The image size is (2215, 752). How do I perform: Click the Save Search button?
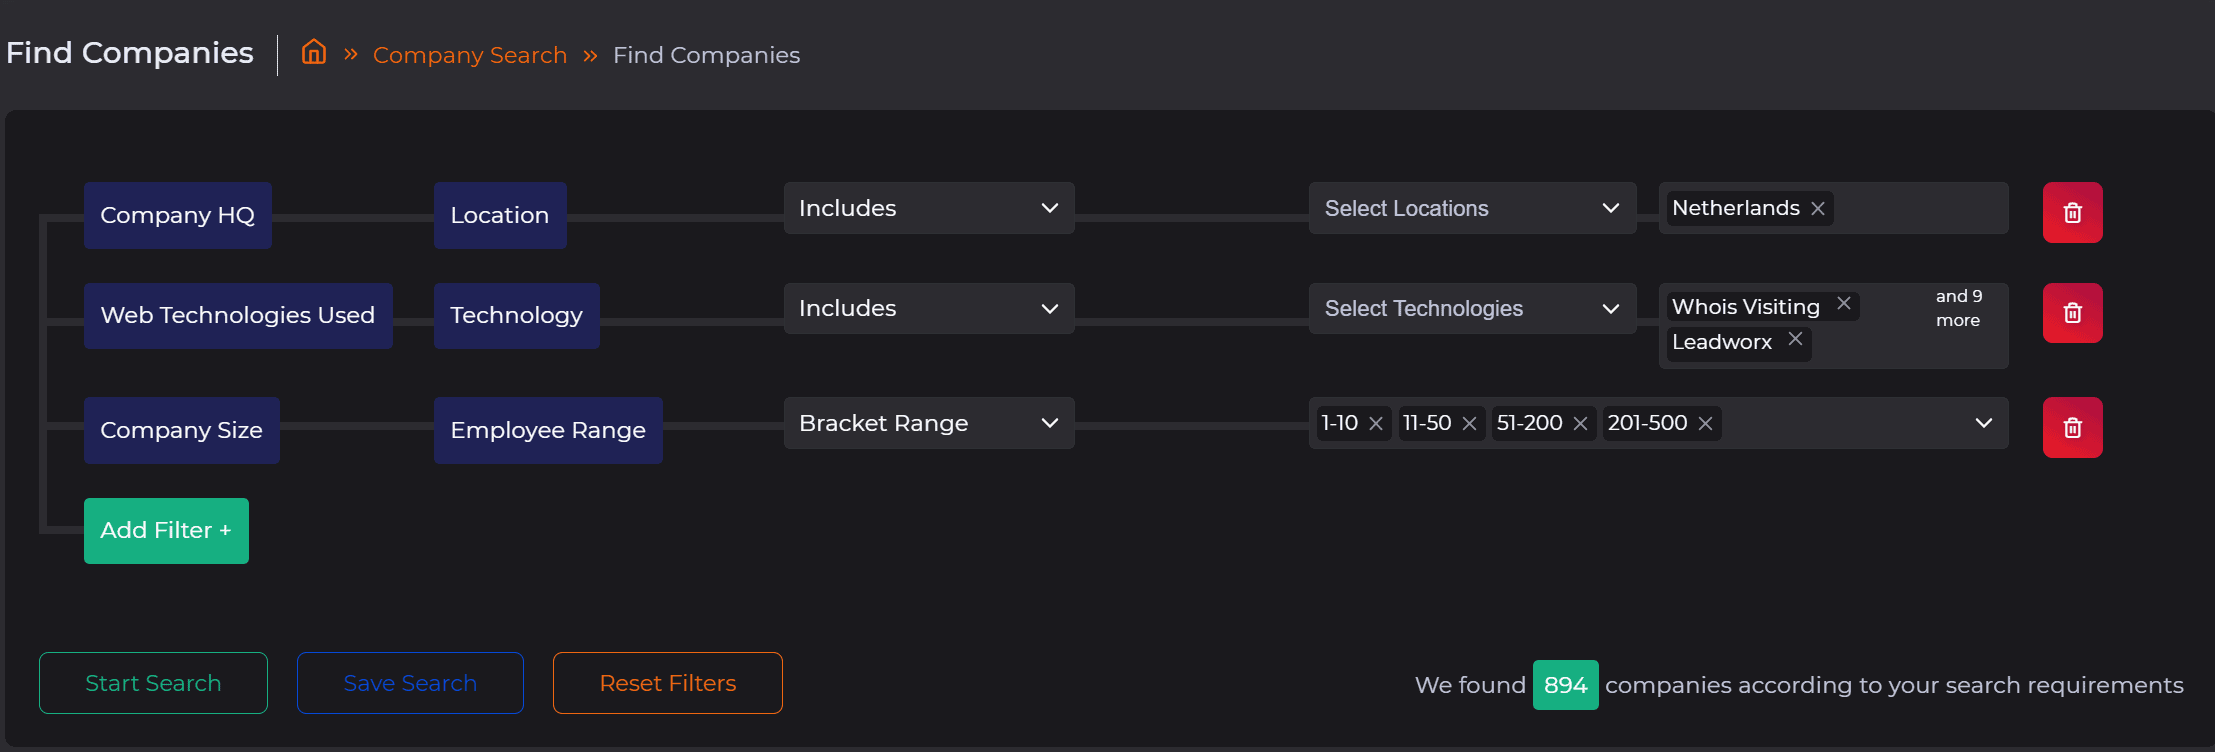[410, 683]
